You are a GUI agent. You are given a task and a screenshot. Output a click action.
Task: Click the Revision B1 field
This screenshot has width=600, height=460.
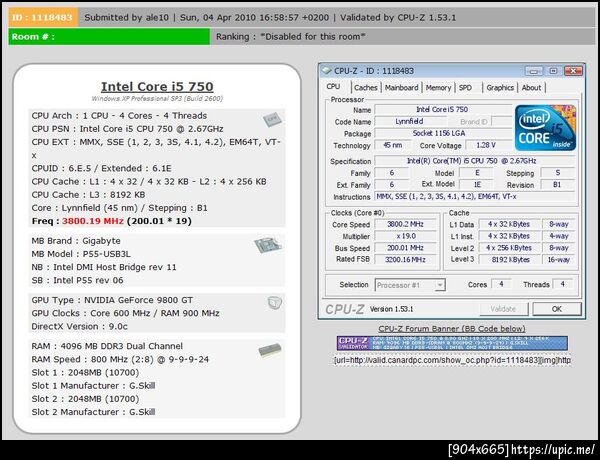(558, 185)
